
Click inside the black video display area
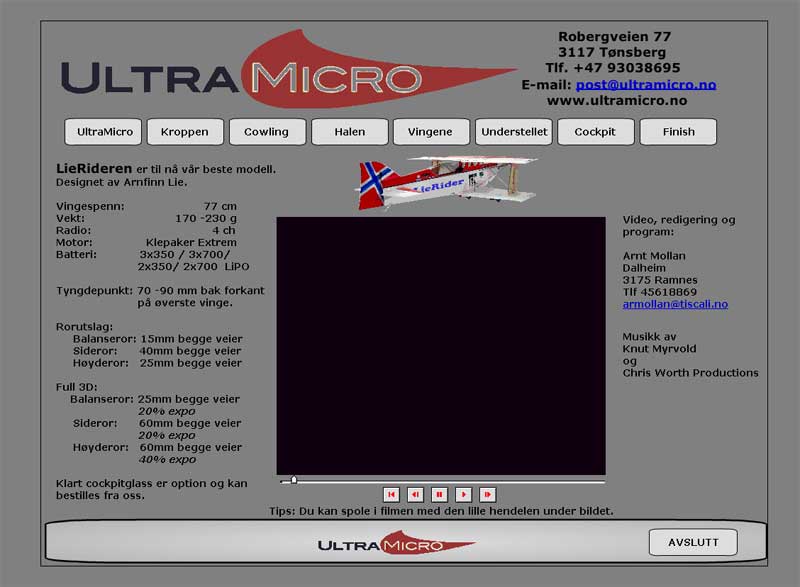tap(441, 345)
